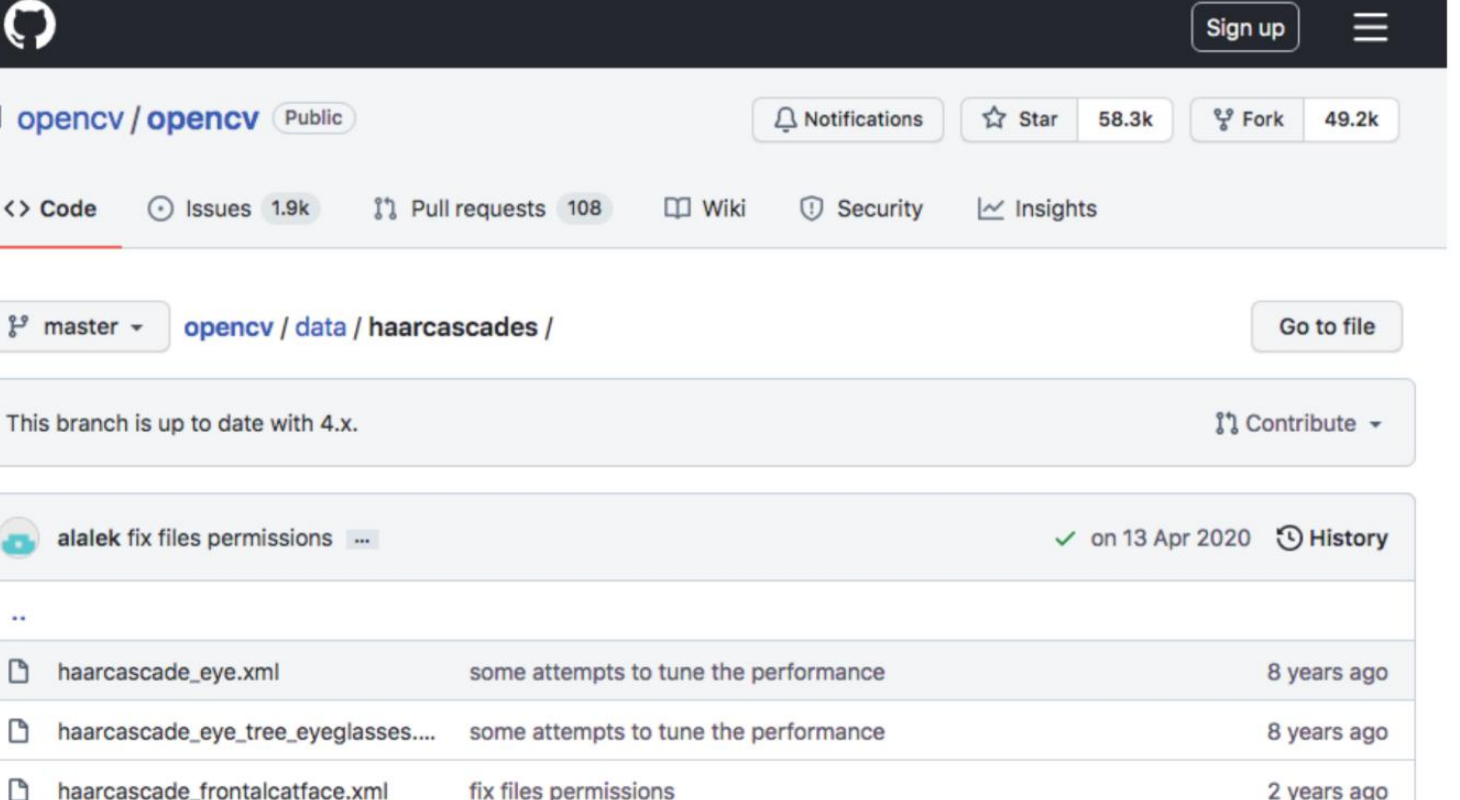Go to data folder in breadcrumb

click(x=320, y=327)
